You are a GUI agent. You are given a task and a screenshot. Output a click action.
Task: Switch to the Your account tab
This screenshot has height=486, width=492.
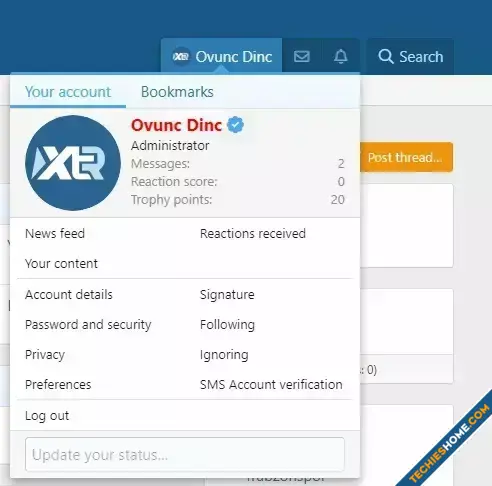click(68, 92)
